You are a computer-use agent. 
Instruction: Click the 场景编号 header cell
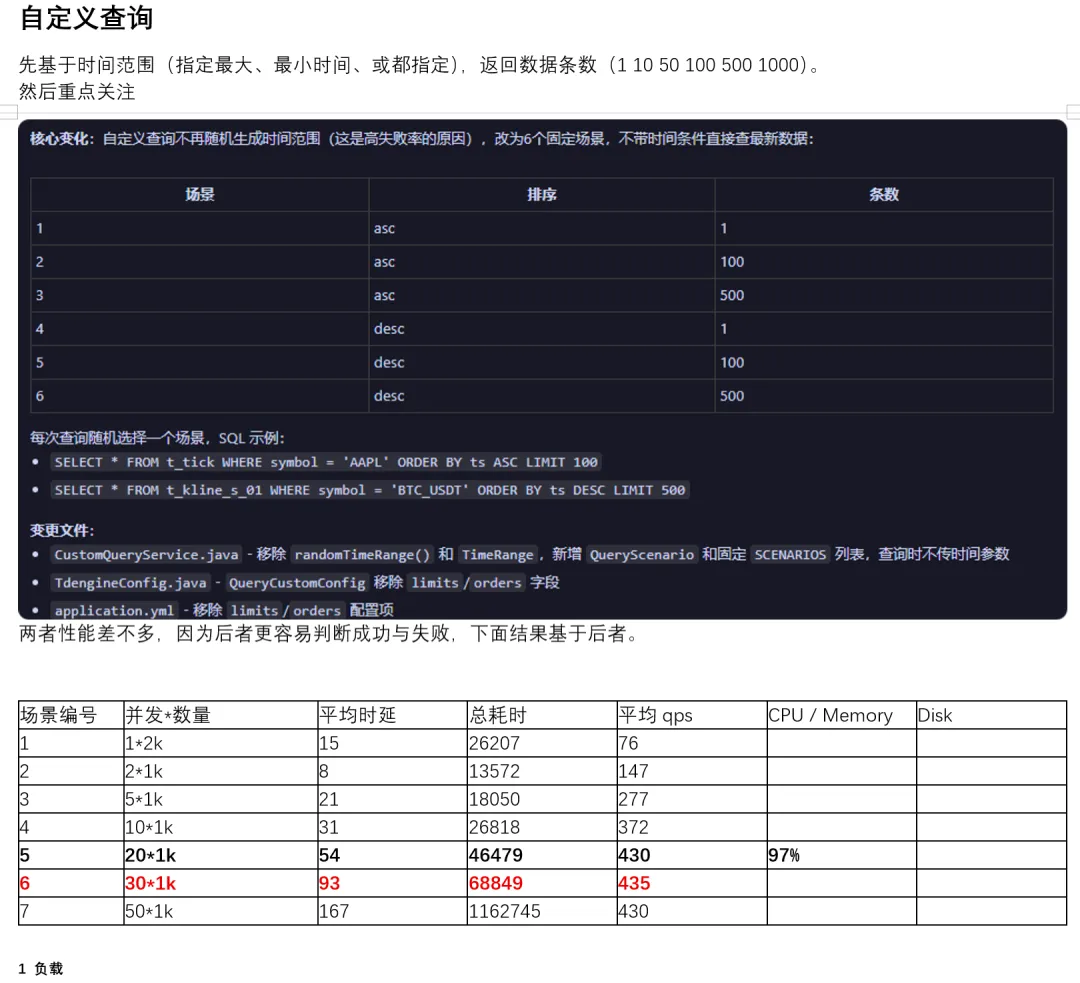point(71,715)
